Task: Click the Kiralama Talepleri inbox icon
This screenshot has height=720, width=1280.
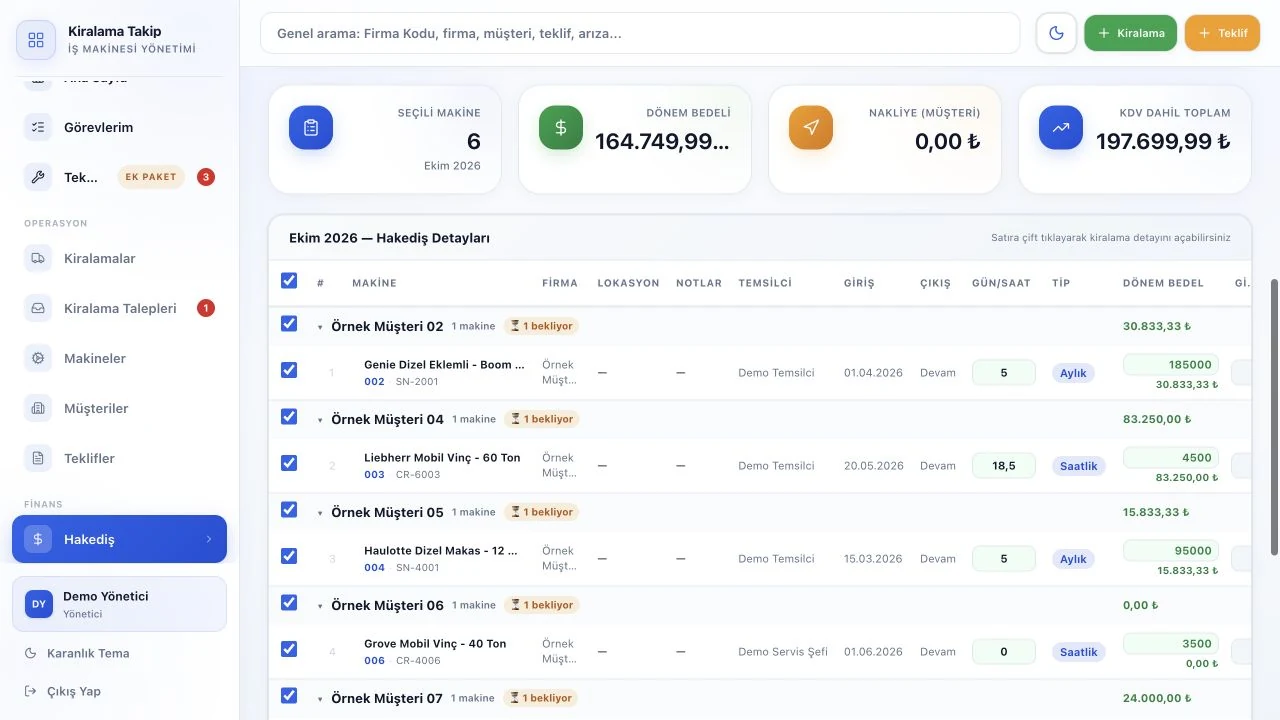Action: click(38, 308)
